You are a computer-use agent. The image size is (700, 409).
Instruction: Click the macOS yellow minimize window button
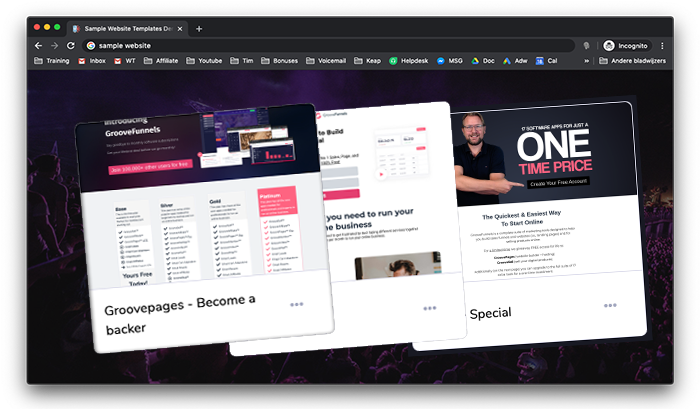[47, 27]
